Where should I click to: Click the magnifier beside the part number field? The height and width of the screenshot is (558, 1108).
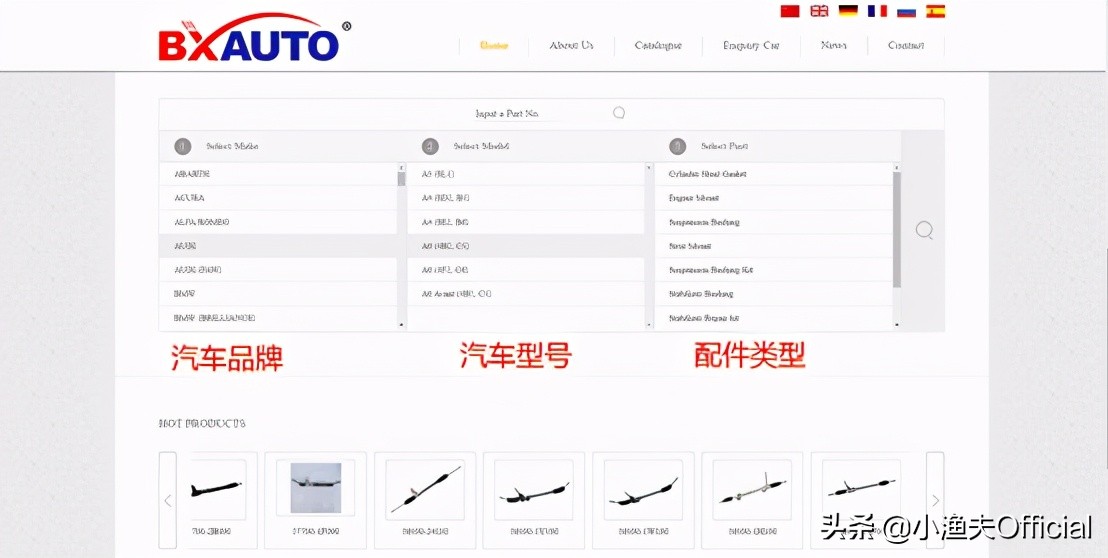619,113
